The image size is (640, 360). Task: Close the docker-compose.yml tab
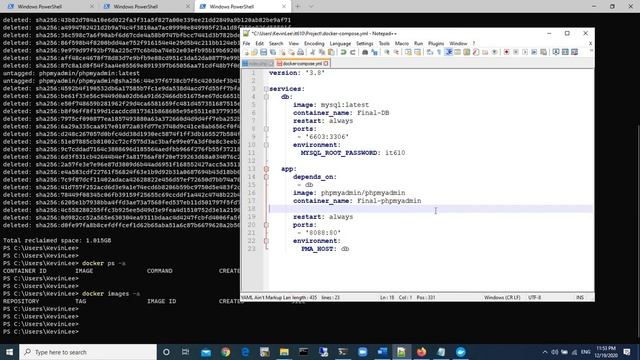(x=326, y=64)
